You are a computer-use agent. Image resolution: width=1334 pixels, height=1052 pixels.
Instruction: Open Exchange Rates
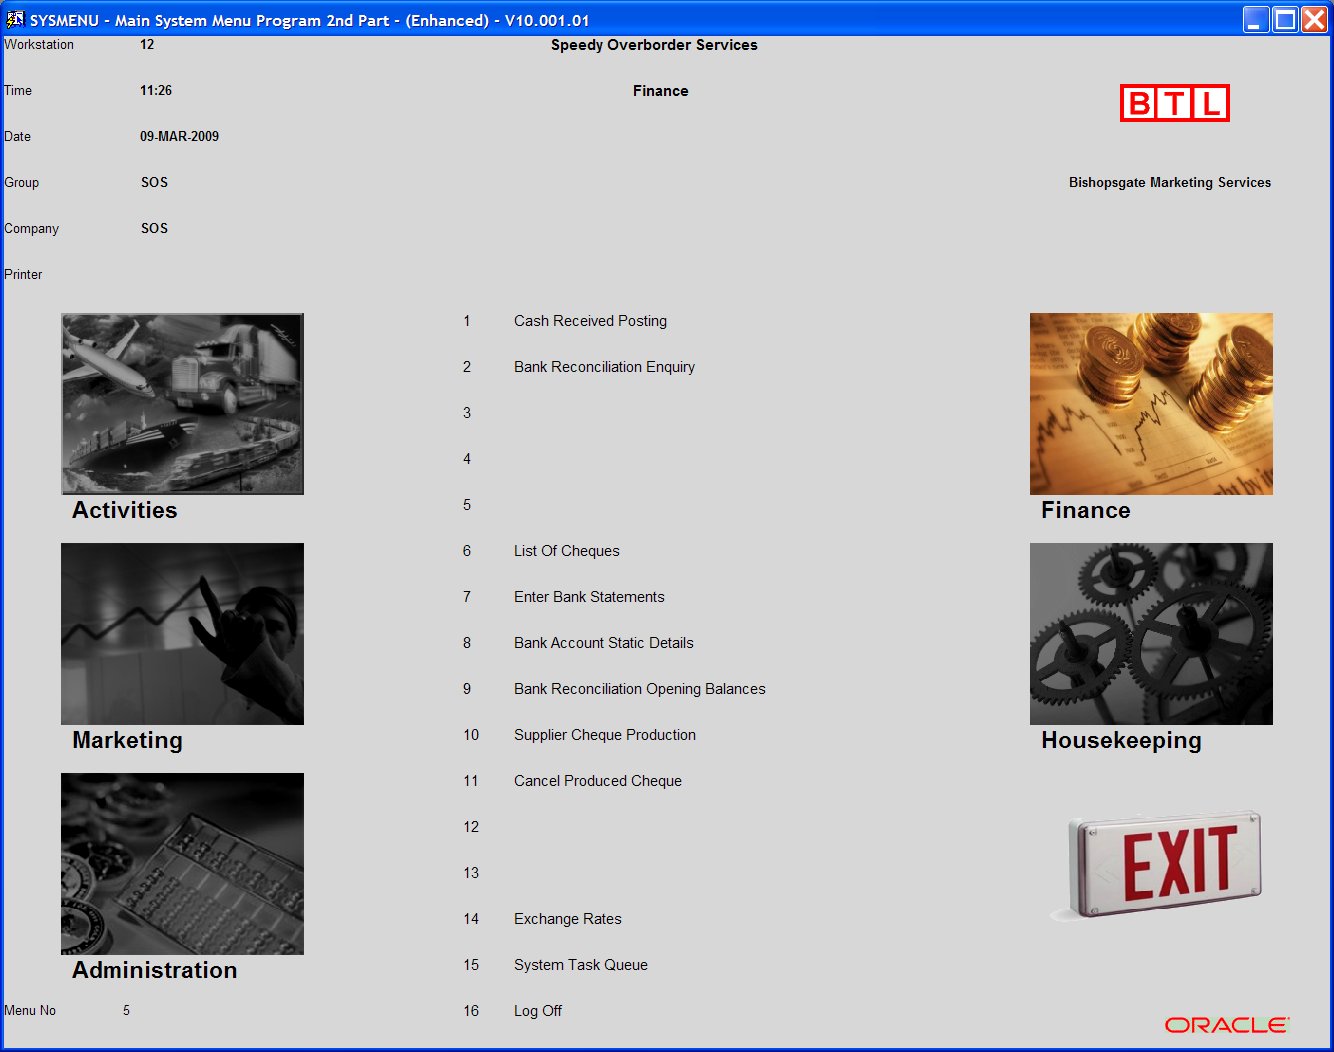click(x=568, y=919)
